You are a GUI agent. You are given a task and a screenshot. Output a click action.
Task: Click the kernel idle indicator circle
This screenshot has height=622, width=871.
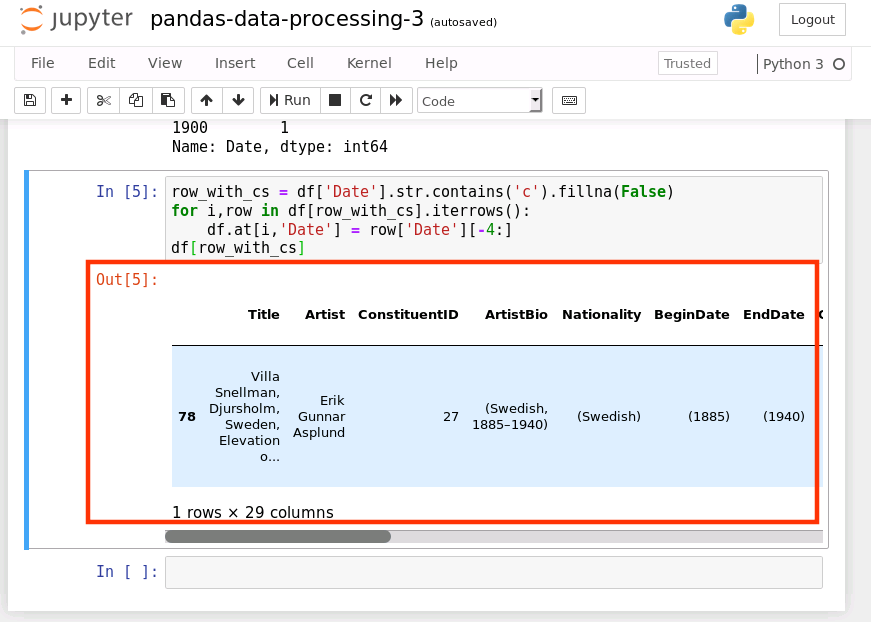[x=839, y=64]
